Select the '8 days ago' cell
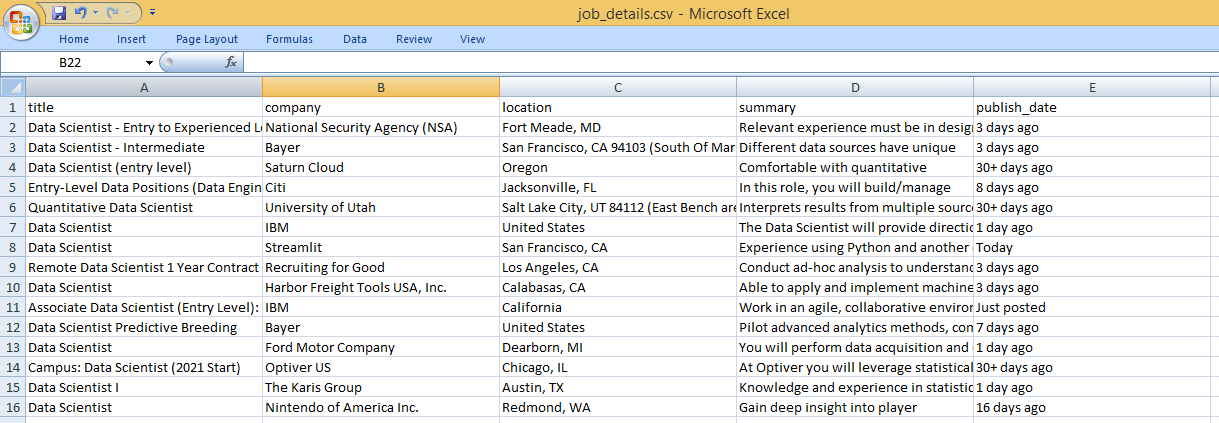This screenshot has height=423, width=1219. click(1092, 187)
